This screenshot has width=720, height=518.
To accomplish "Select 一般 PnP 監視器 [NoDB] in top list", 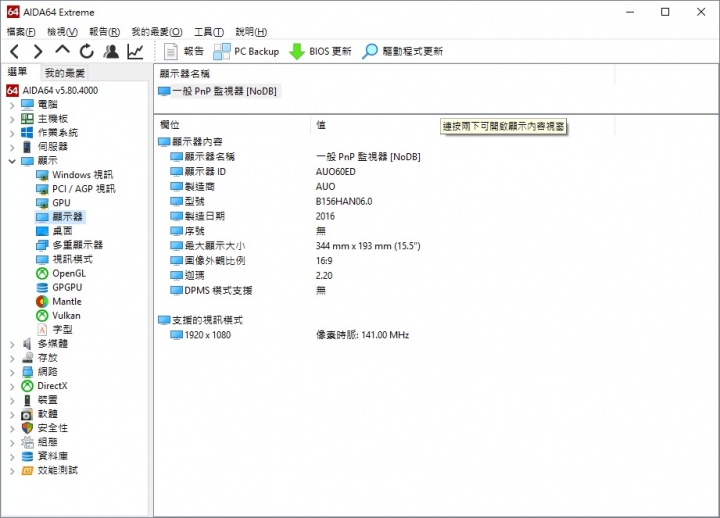I will coord(218,91).
